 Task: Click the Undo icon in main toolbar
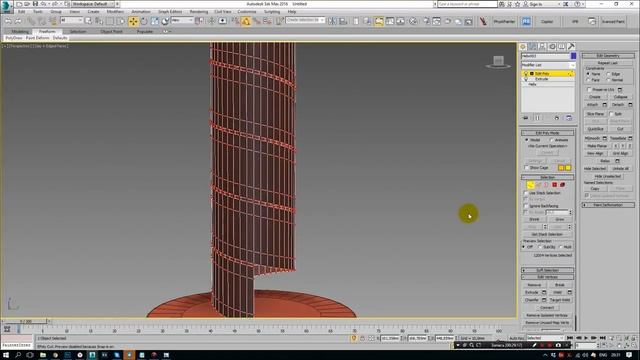[x=8, y=21]
